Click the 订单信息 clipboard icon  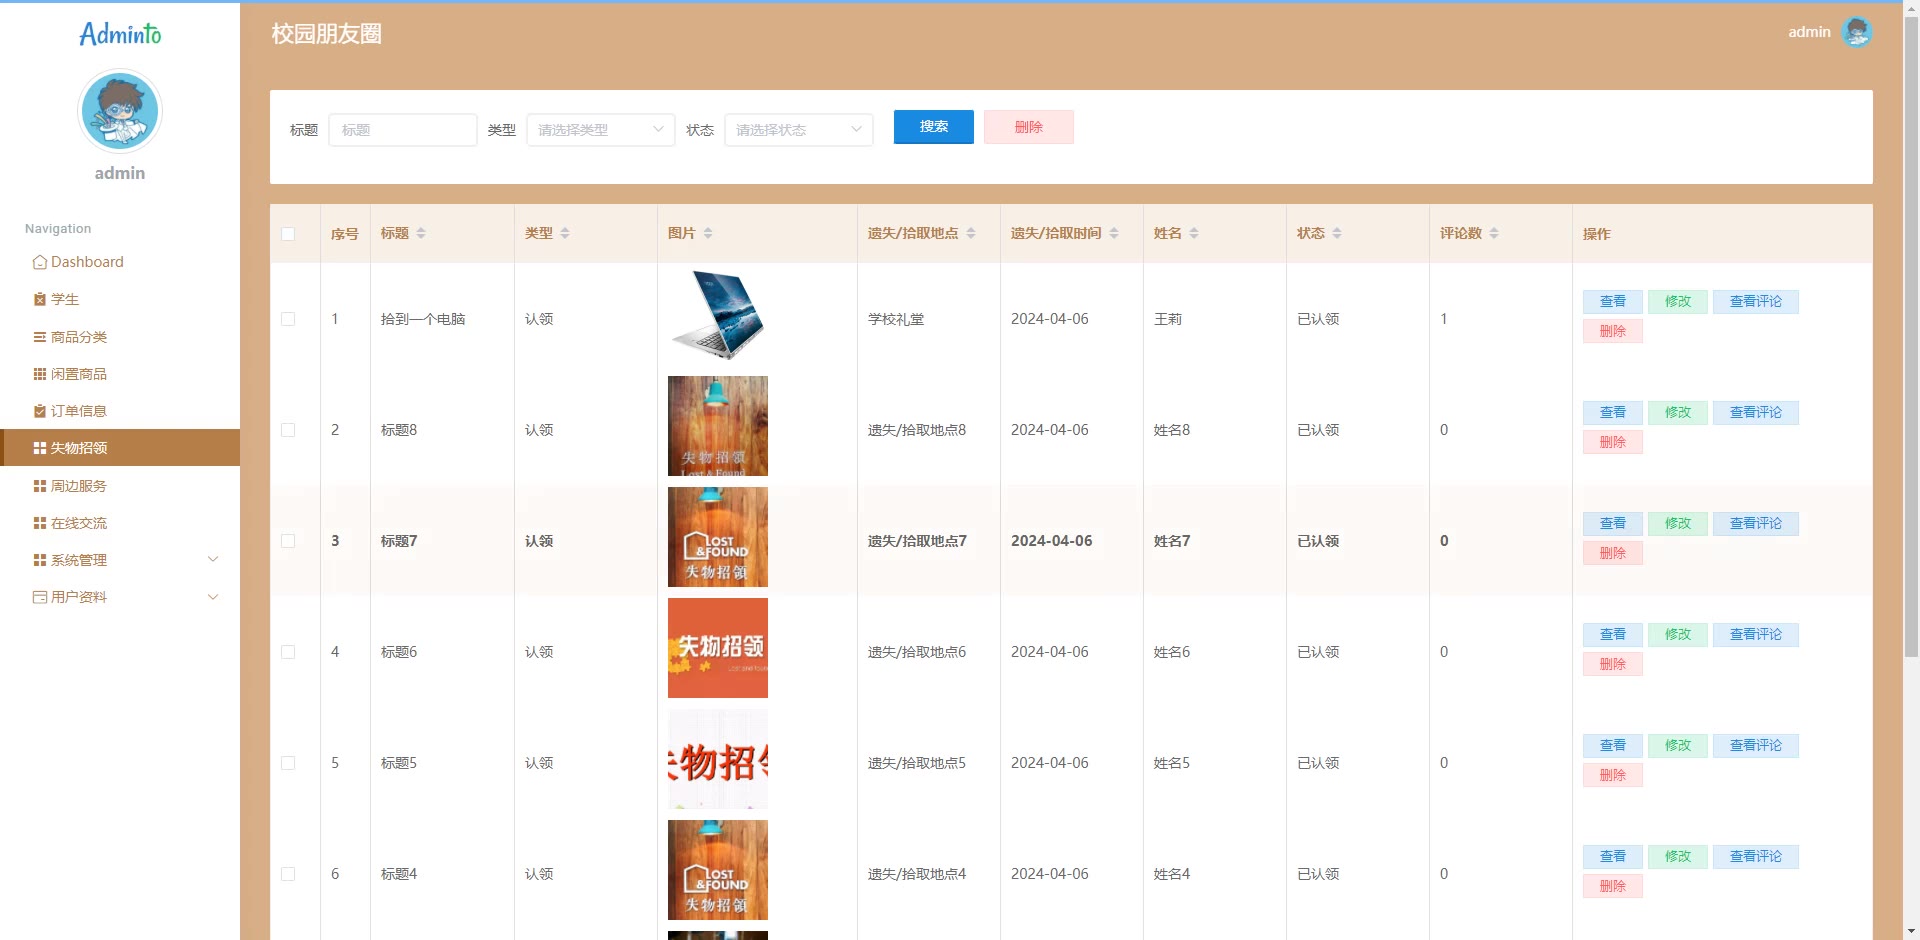(x=40, y=411)
